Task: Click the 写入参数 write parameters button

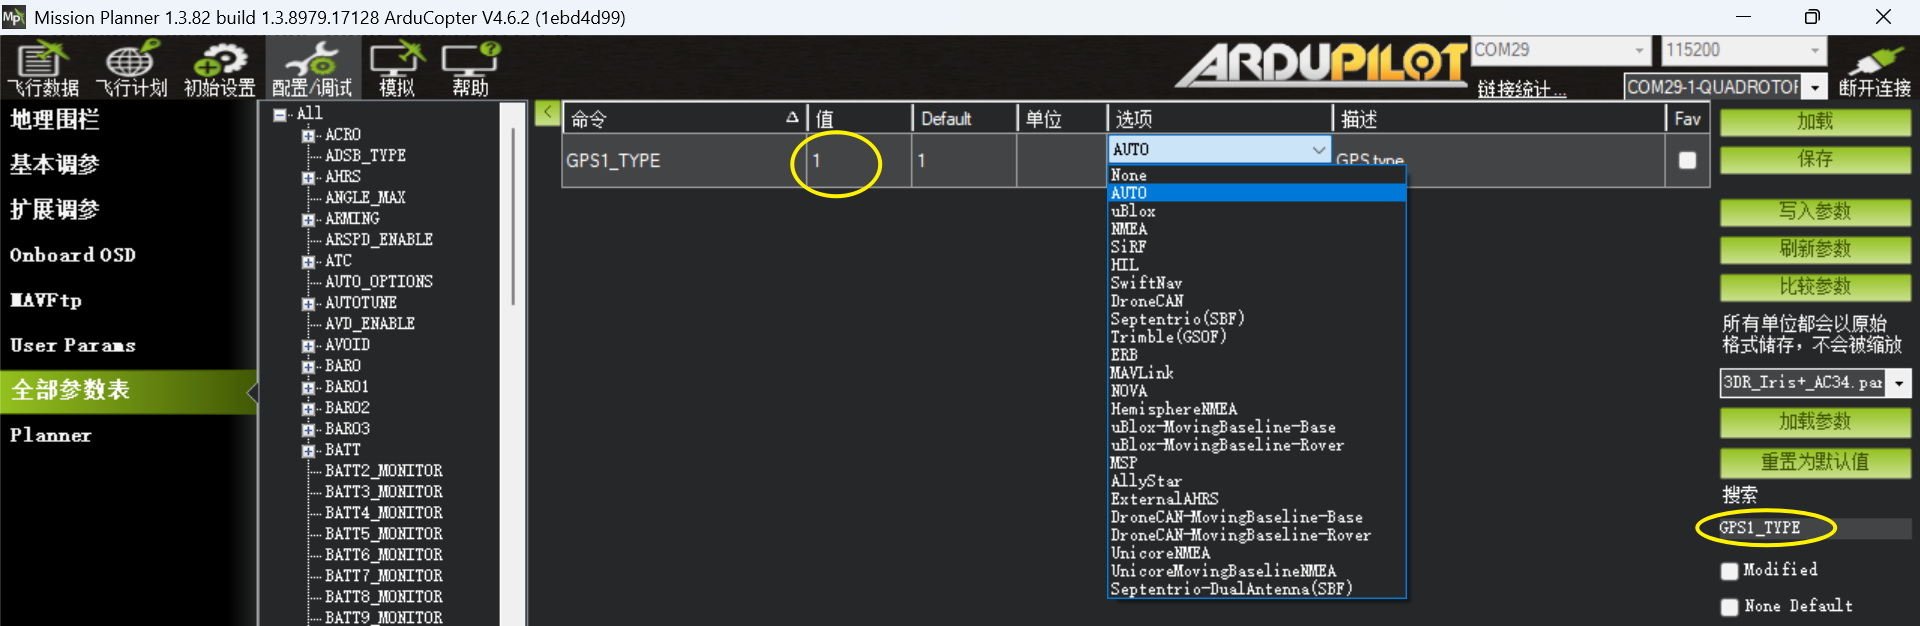Action: 1814,211
